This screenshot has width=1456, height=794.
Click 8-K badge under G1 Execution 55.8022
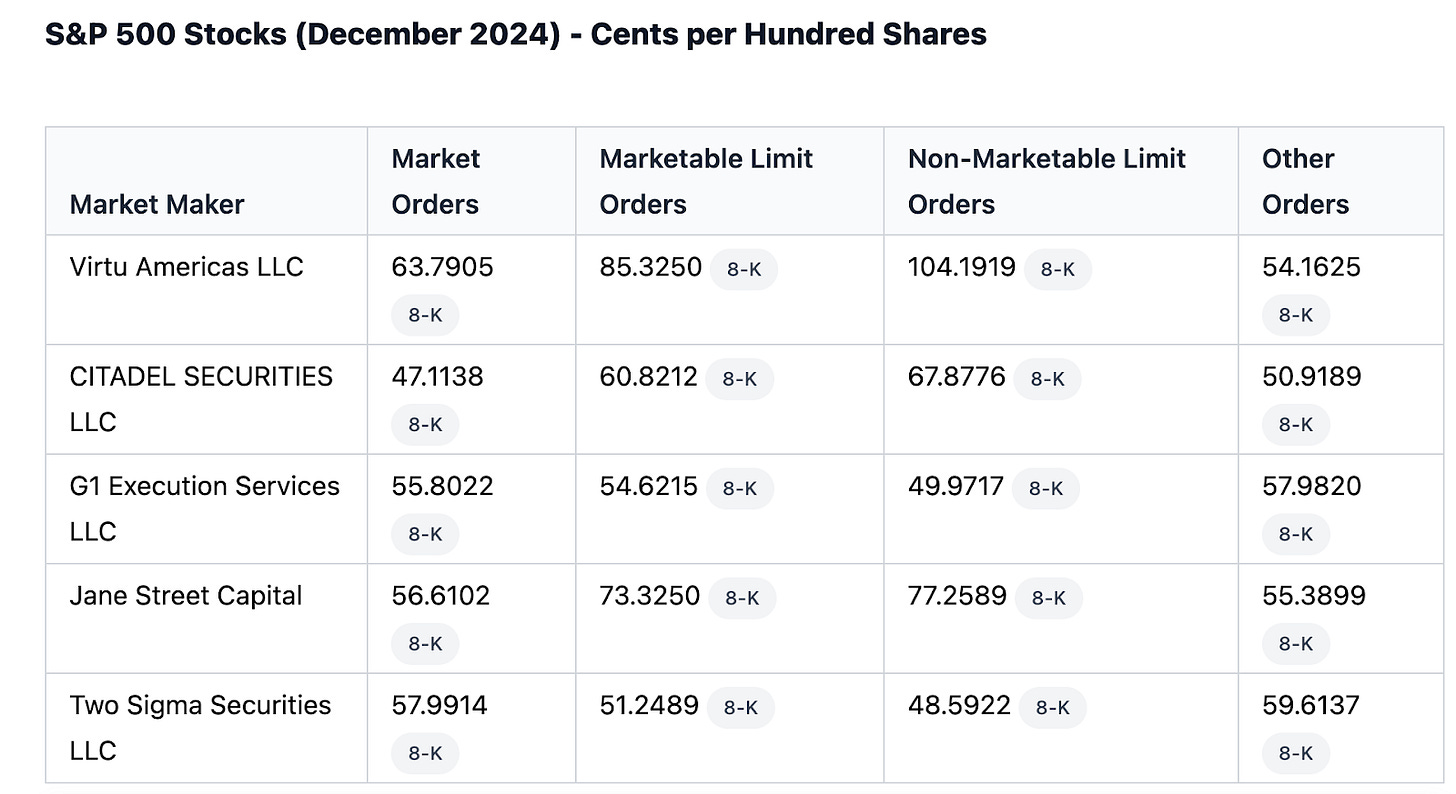coord(425,534)
